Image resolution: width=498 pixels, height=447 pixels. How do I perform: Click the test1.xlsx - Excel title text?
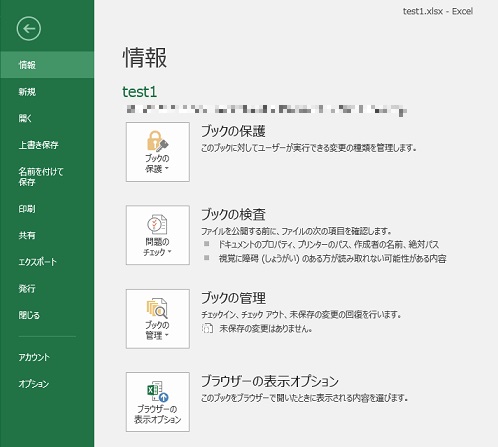(x=438, y=11)
